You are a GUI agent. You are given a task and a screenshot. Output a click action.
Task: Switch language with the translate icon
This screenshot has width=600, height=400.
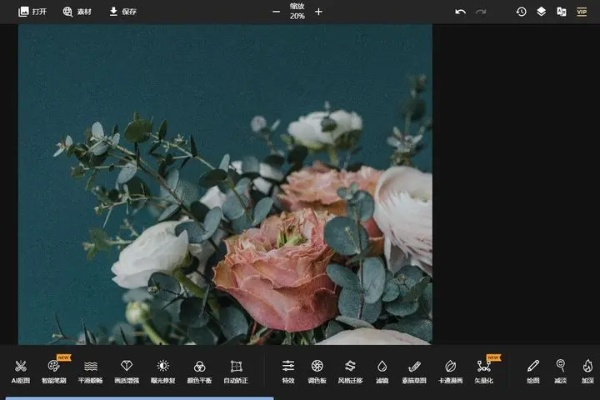[561, 11]
